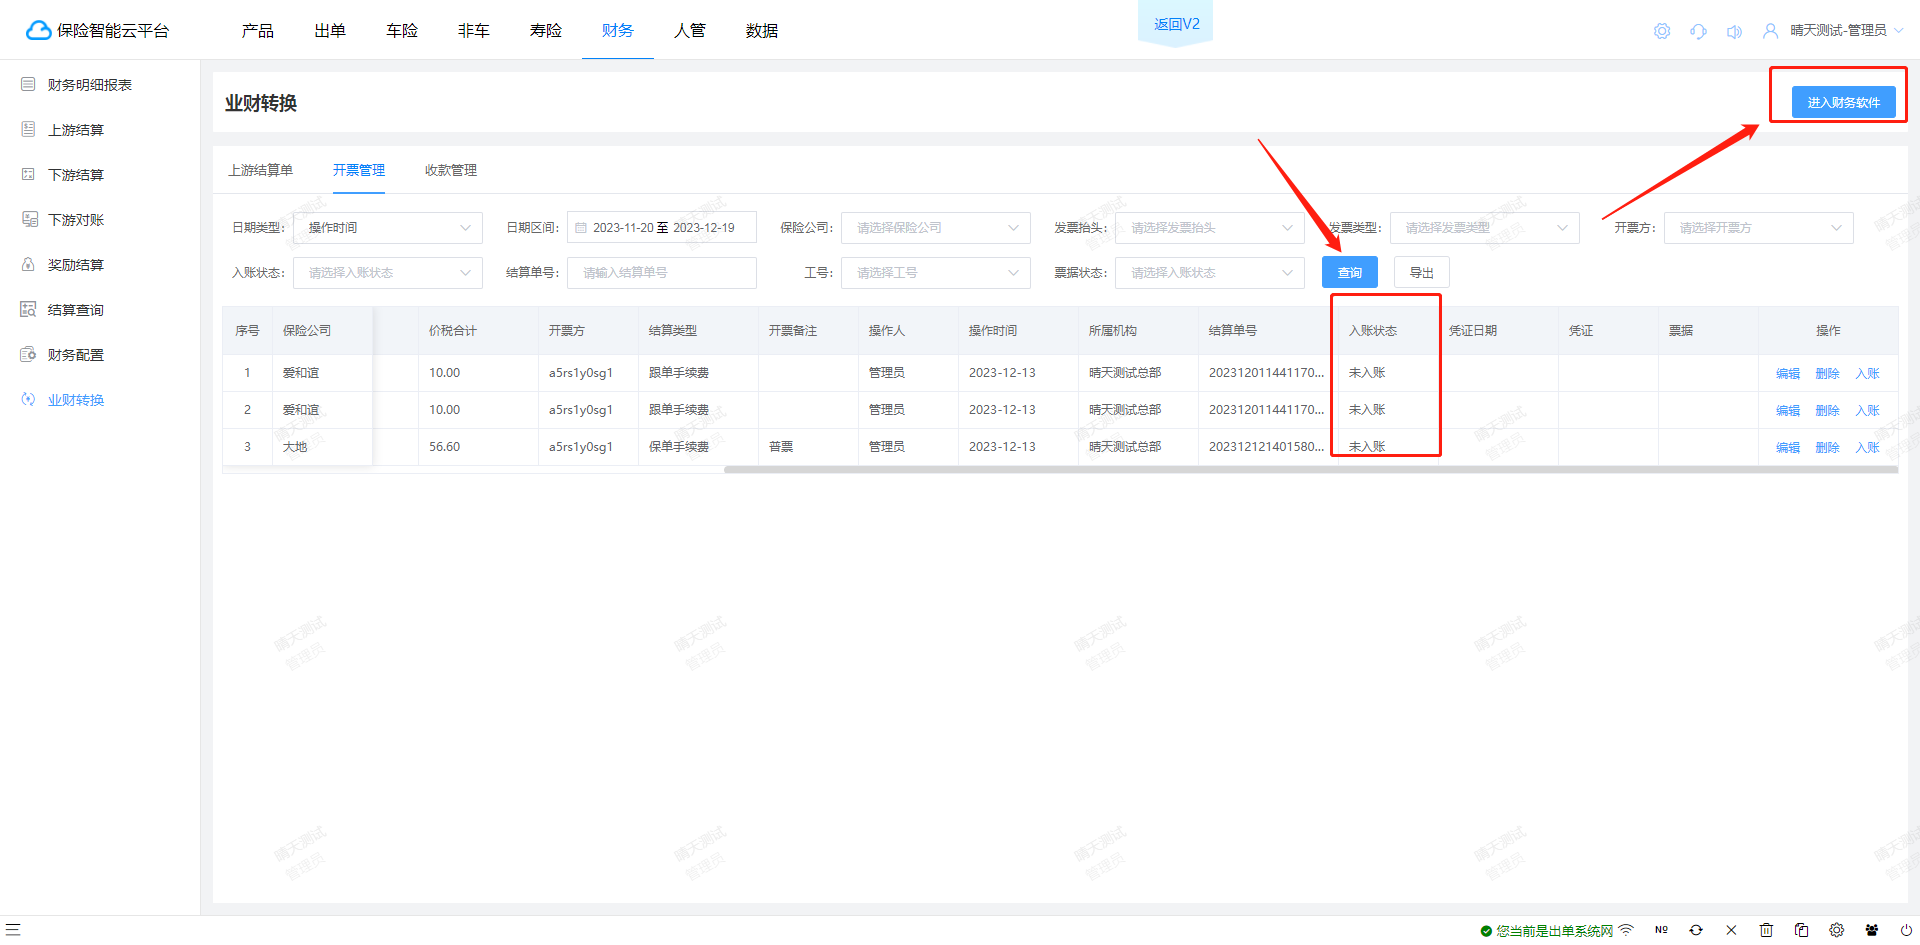
Task: Click the 导出 button
Action: coord(1422,273)
